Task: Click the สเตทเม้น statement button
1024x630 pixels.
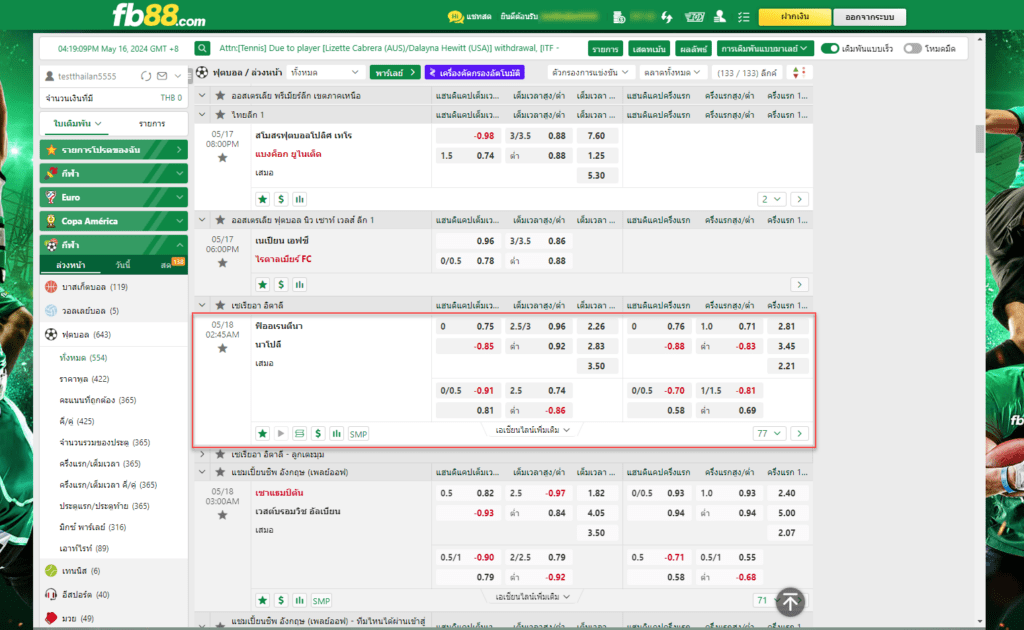Action: pyautogui.click(x=648, y=48)
